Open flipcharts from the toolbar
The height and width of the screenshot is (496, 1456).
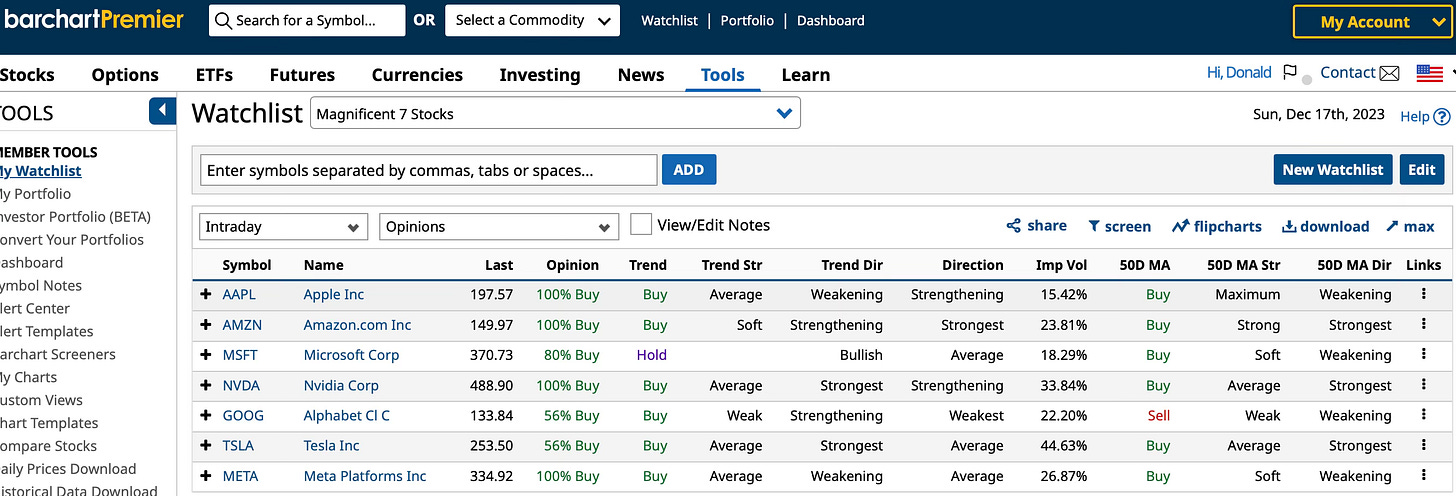click(1217, 226)
